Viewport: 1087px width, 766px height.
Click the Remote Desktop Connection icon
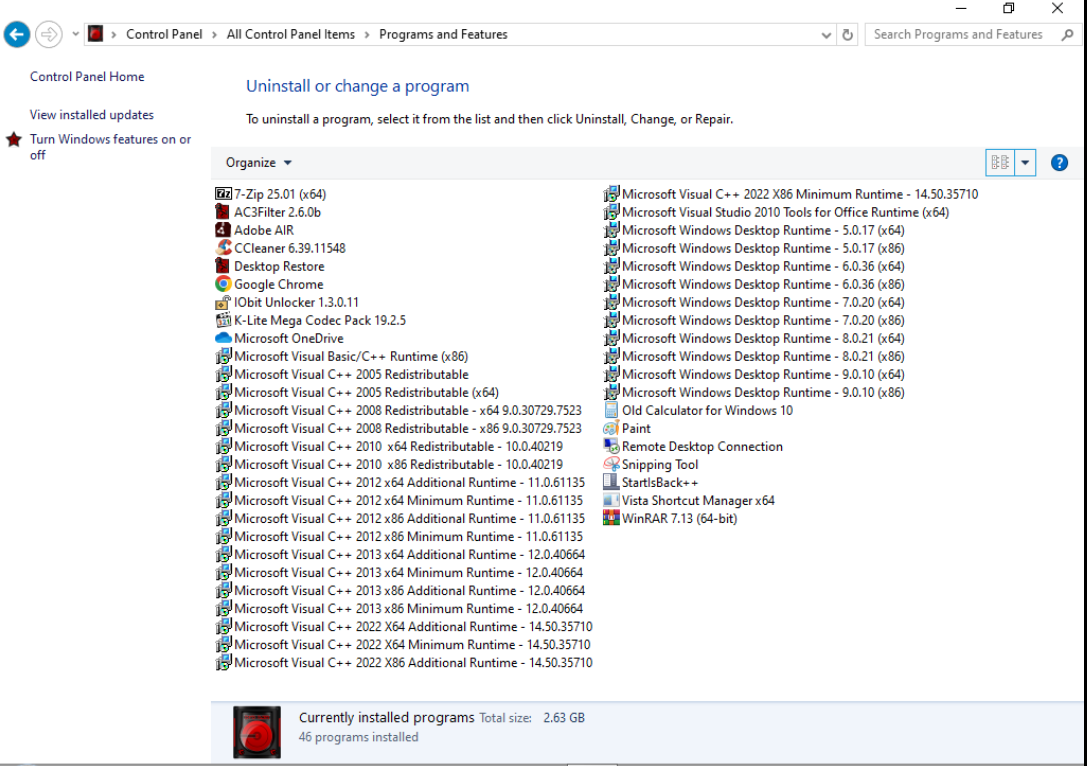point(611,446)
